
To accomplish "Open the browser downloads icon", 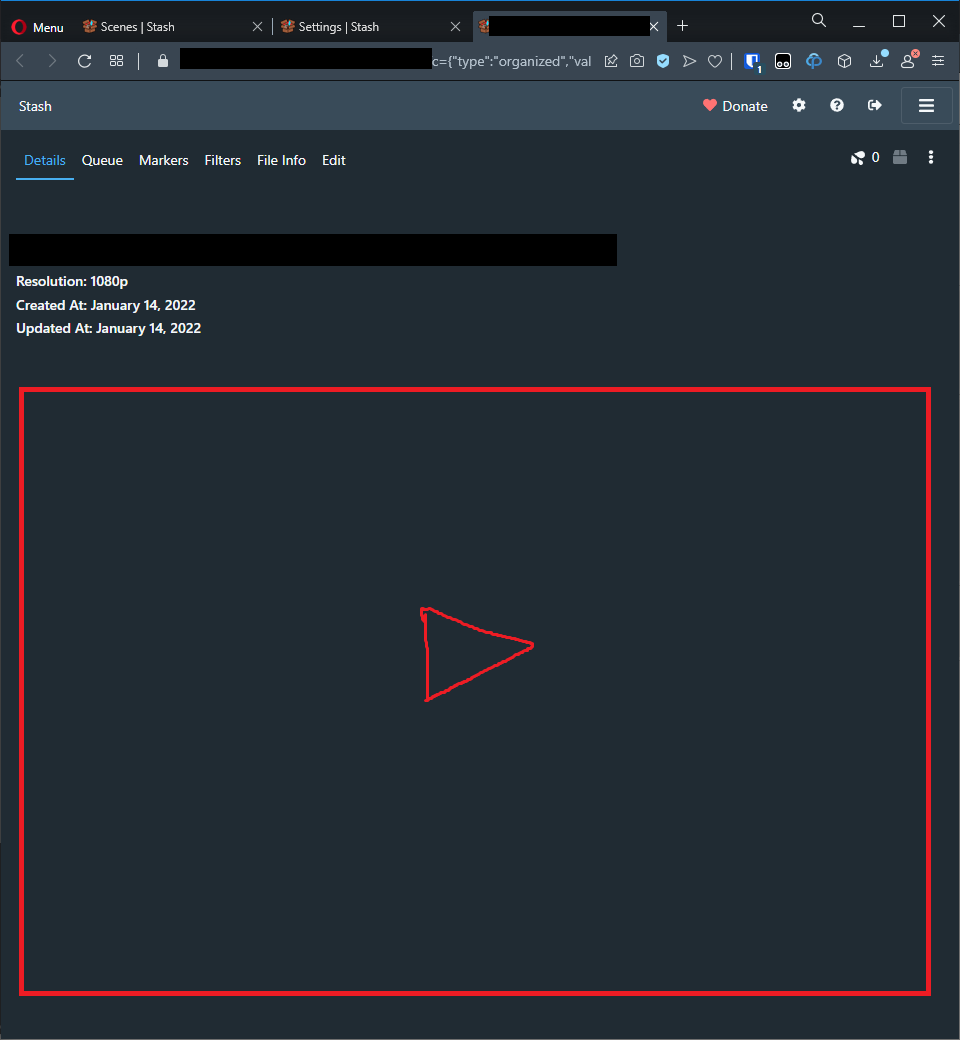I will click(x=877, y=61).
